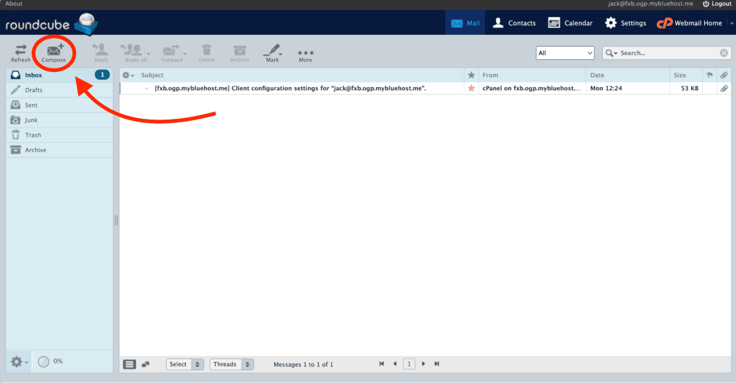Open the Reply all dropdown arrow

pos(149,54)
